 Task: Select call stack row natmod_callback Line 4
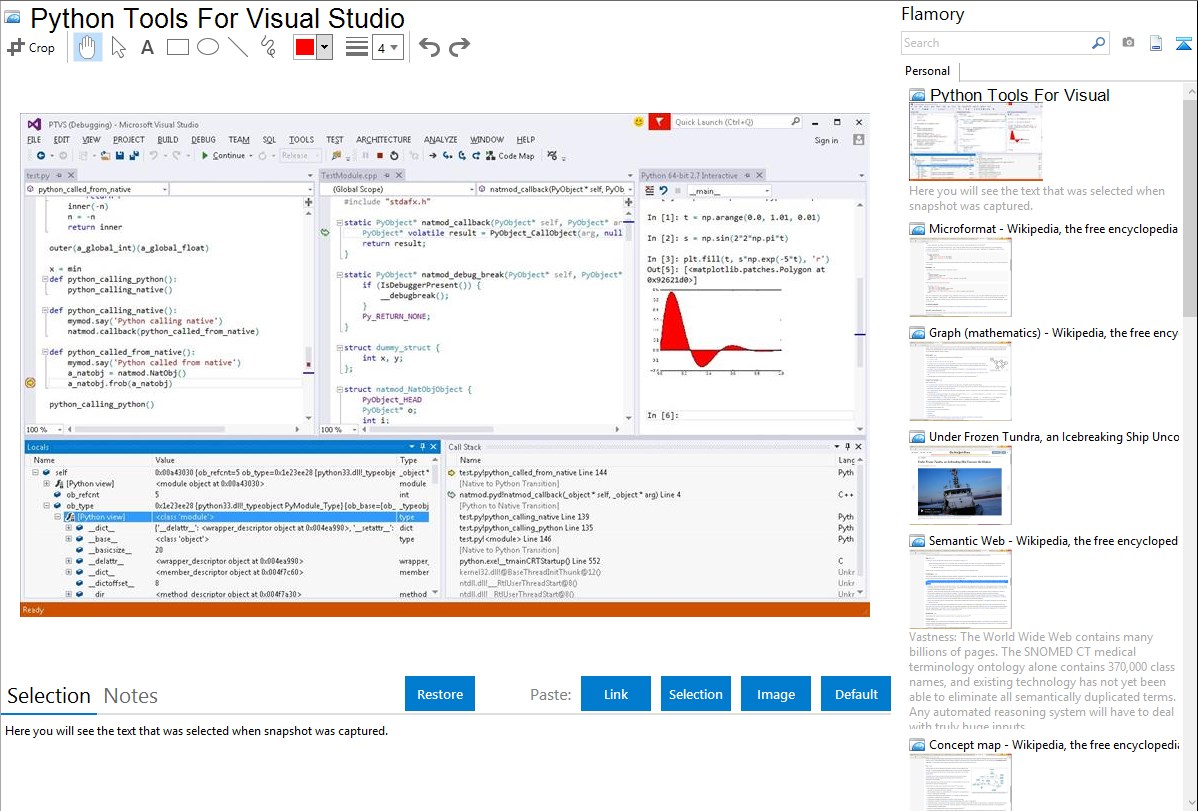coord(569,495)
